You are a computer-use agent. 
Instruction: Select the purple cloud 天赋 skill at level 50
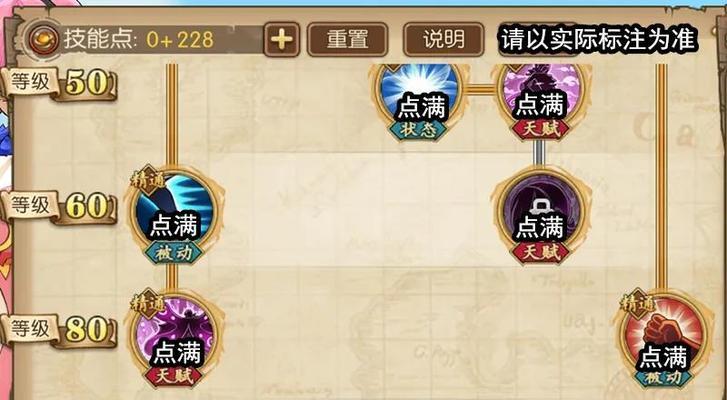(x=541, y=93)
